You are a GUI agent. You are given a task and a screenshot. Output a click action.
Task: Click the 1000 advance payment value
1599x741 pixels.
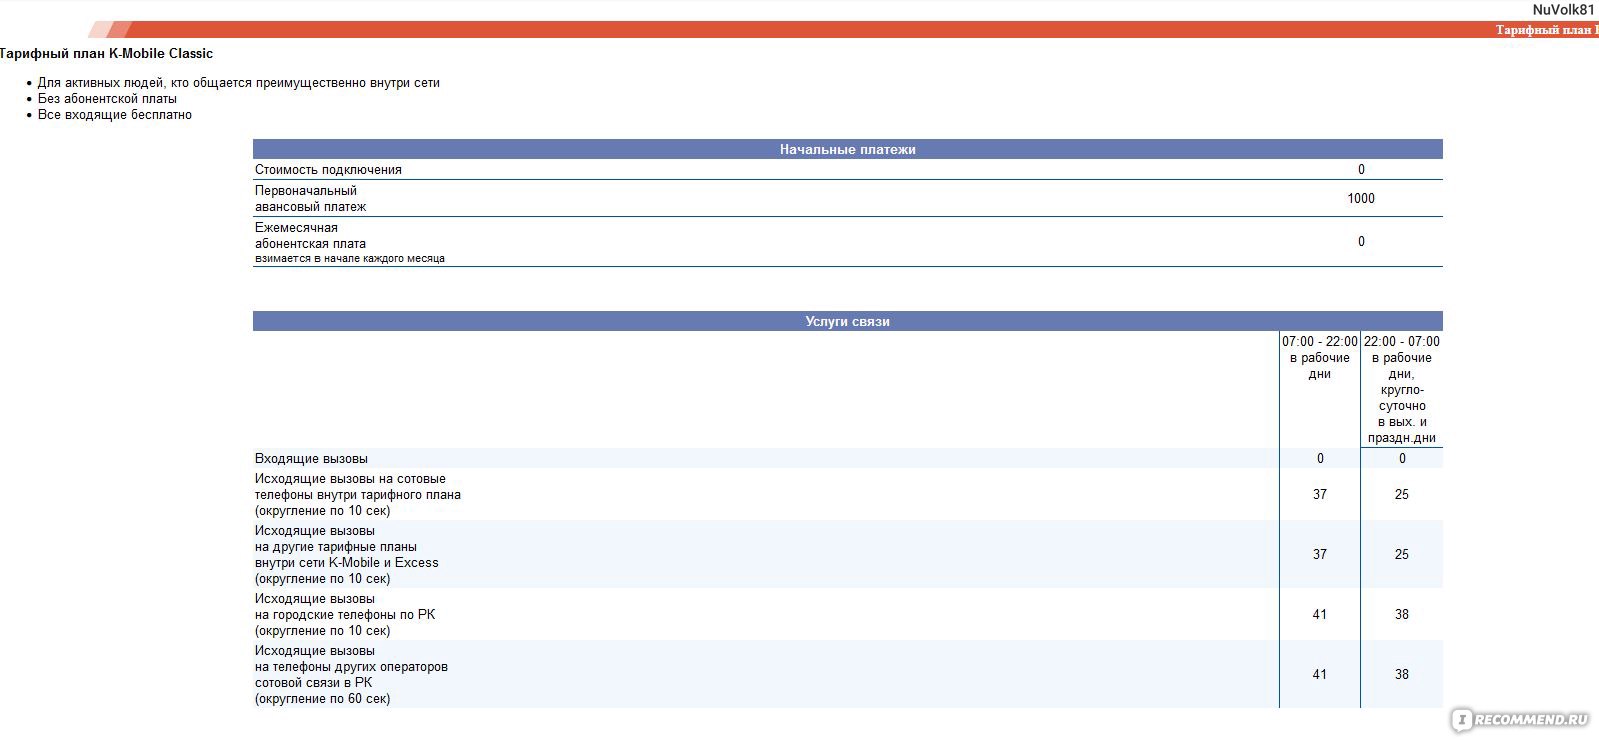[x=1361, y=199]
